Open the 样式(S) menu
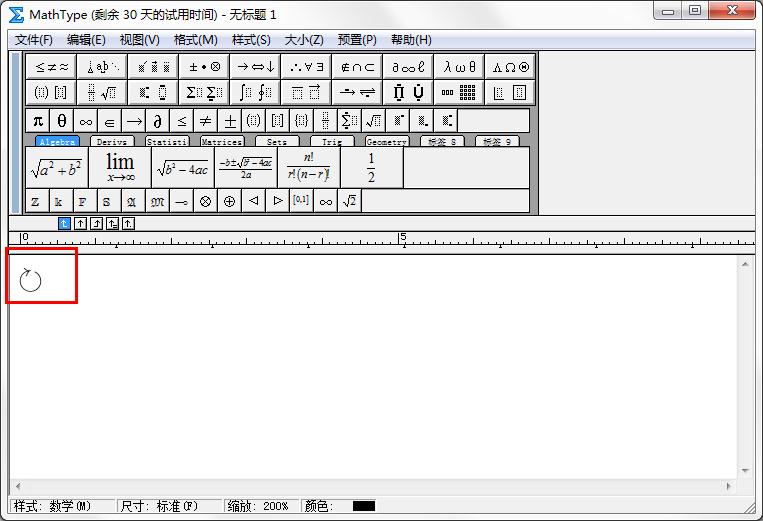The width and height of the screenshot is (763, 521). (x=251, y=40)
